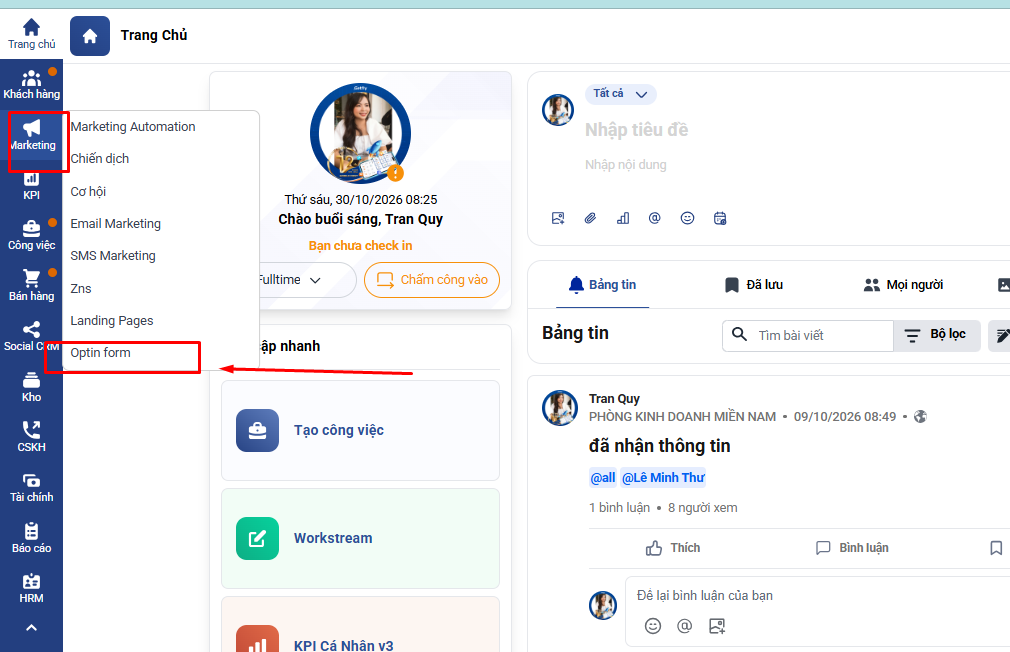Open the HRM module

31,589
